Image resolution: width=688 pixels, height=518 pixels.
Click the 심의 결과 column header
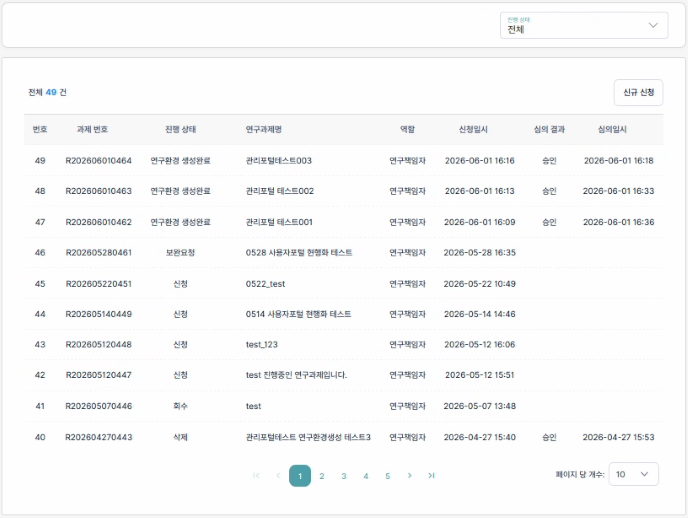click(x=549, y=129)
